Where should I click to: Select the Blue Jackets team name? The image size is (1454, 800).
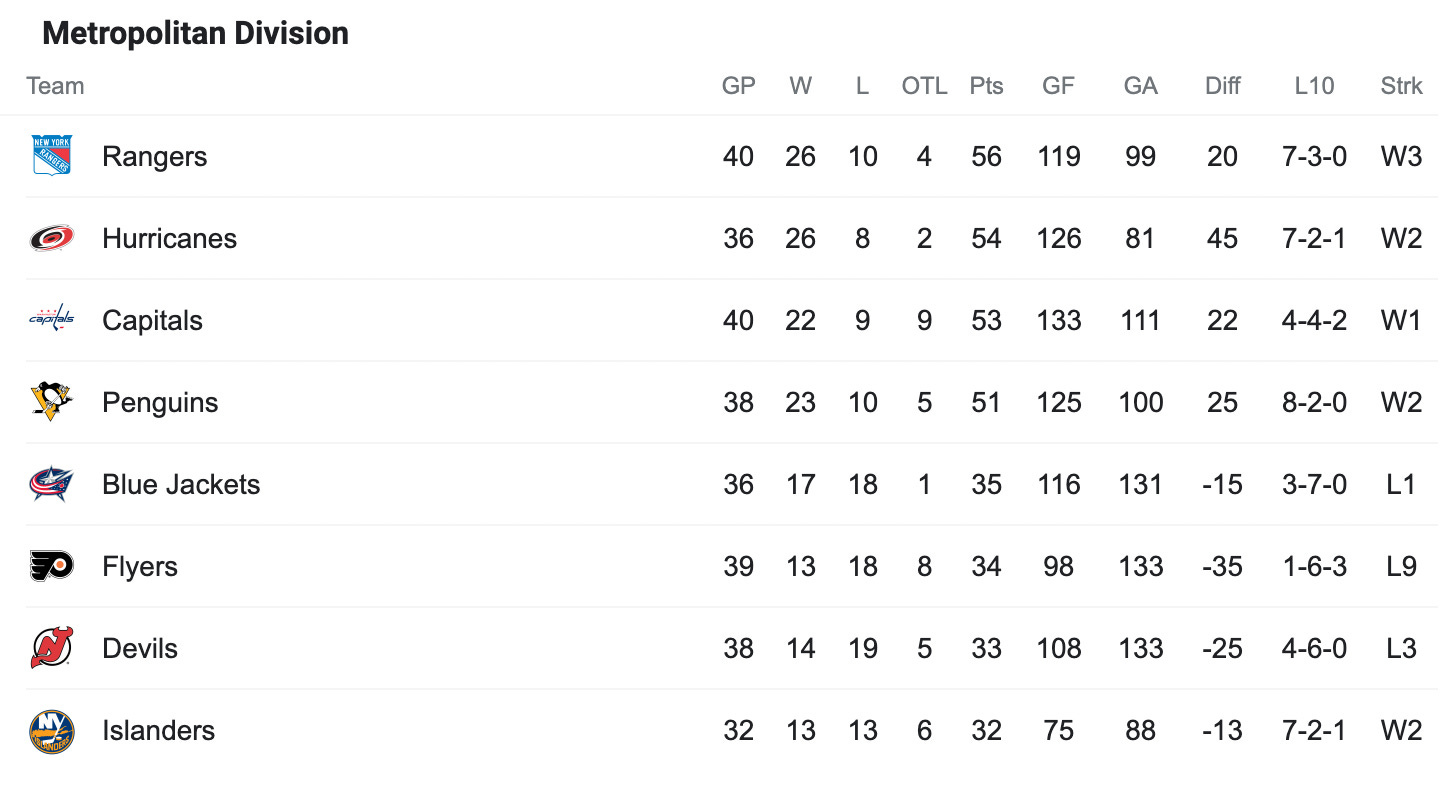click(x=181, y=484)
